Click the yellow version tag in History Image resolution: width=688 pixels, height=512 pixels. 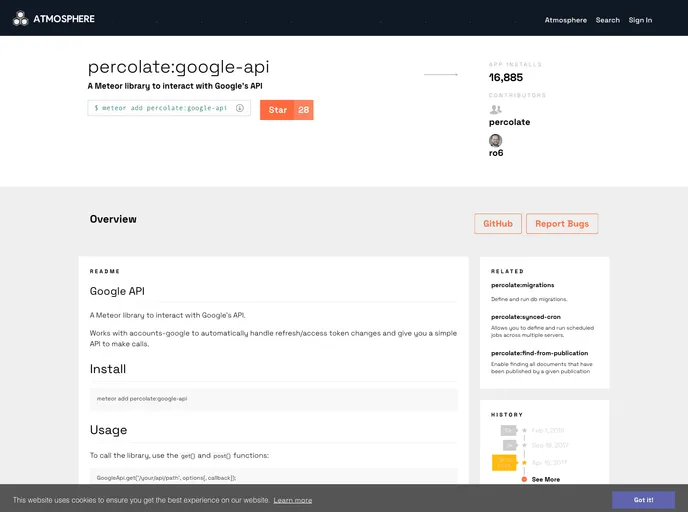tap(504, 462)
